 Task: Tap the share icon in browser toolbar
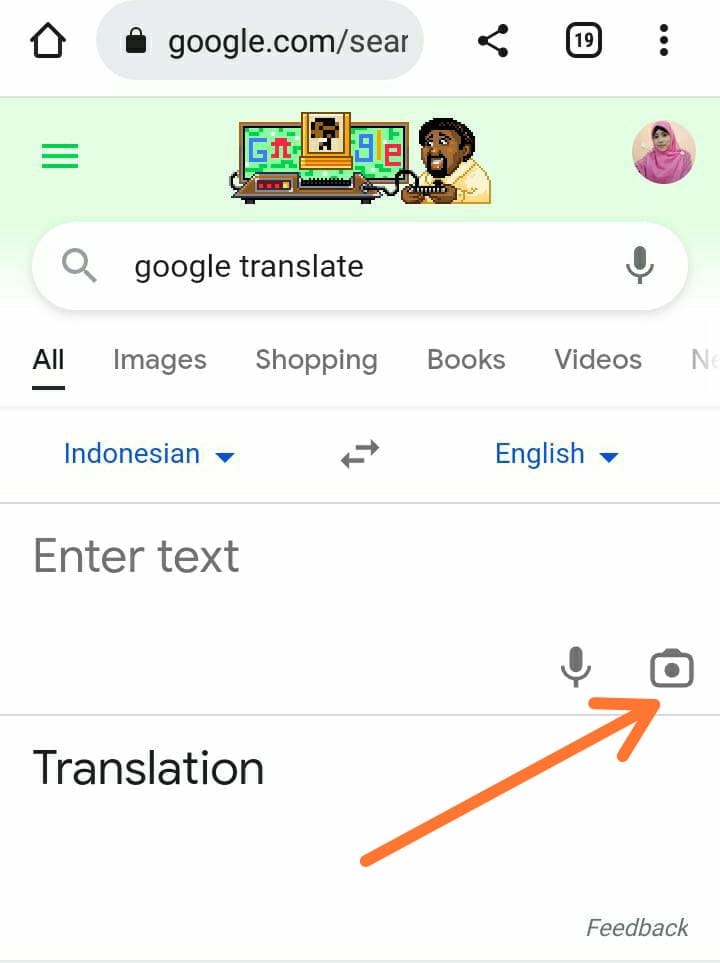point(493,41)
